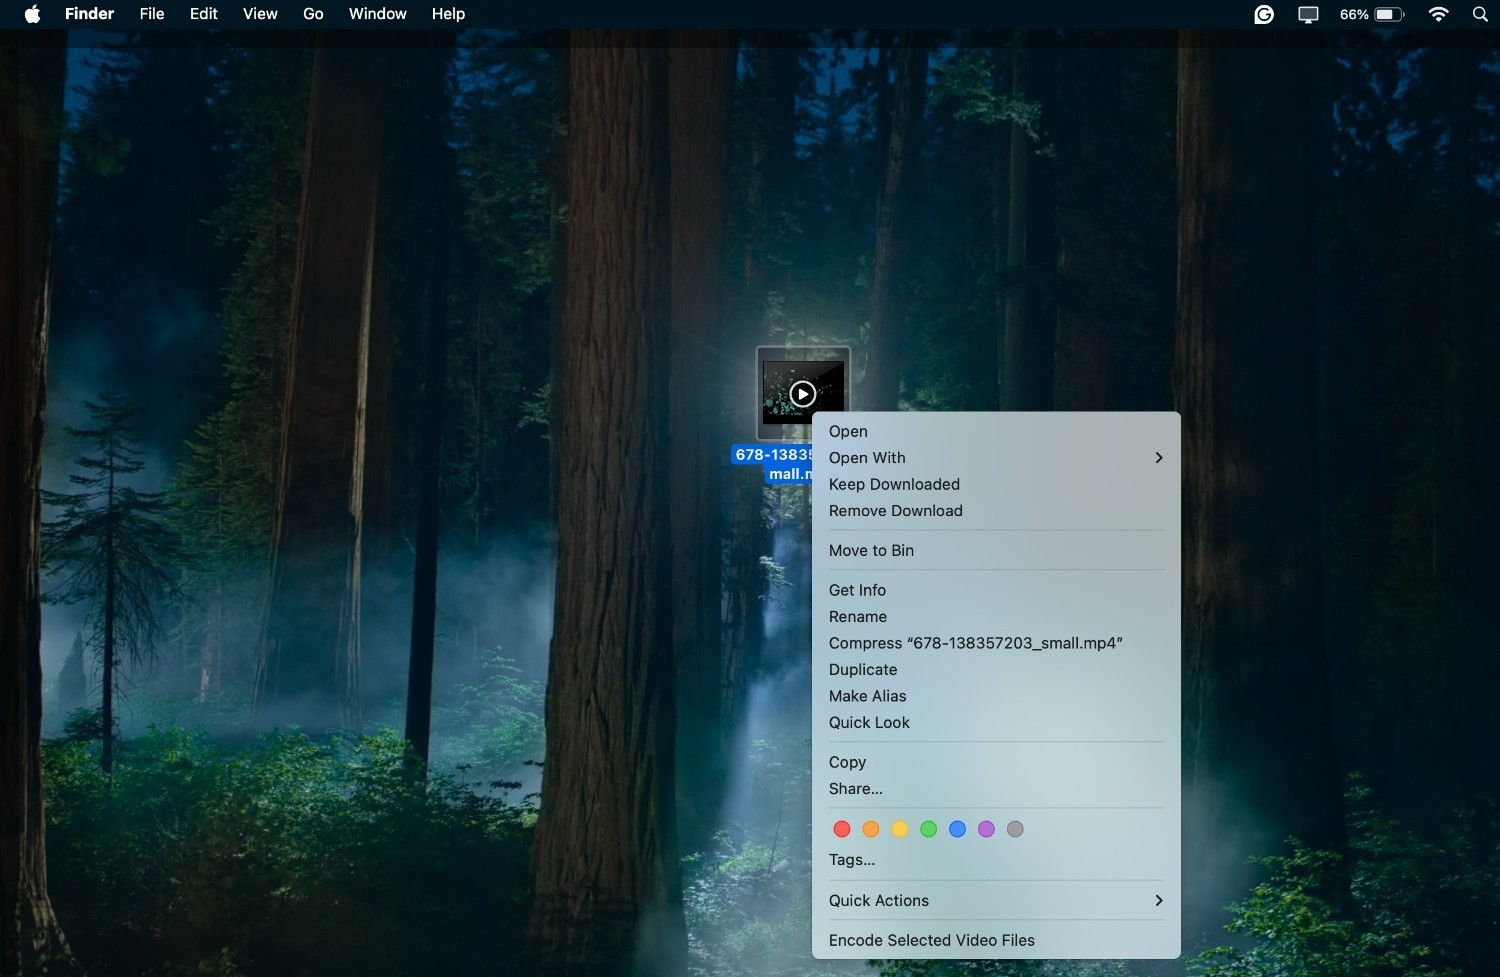Open Spotlight search magnifier
Screen dimensions: 1500x977
[1480, 14]
